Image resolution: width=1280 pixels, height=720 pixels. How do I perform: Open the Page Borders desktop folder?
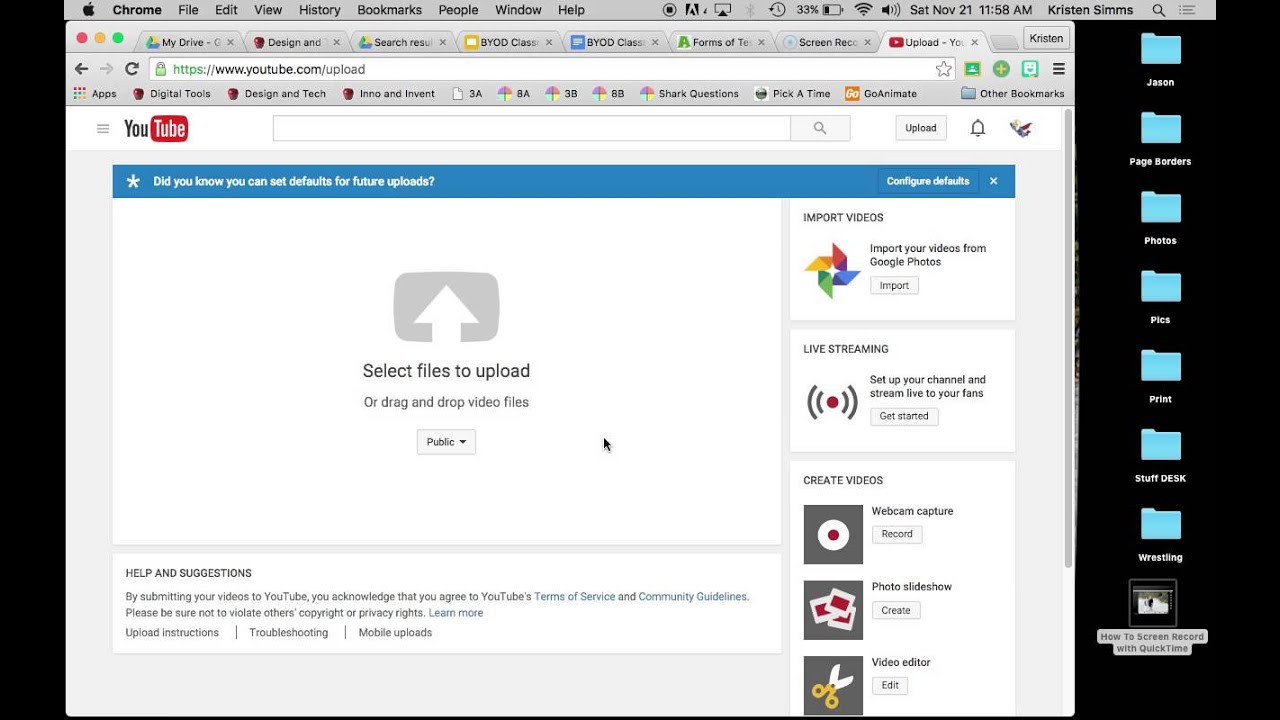(1160, 139)
